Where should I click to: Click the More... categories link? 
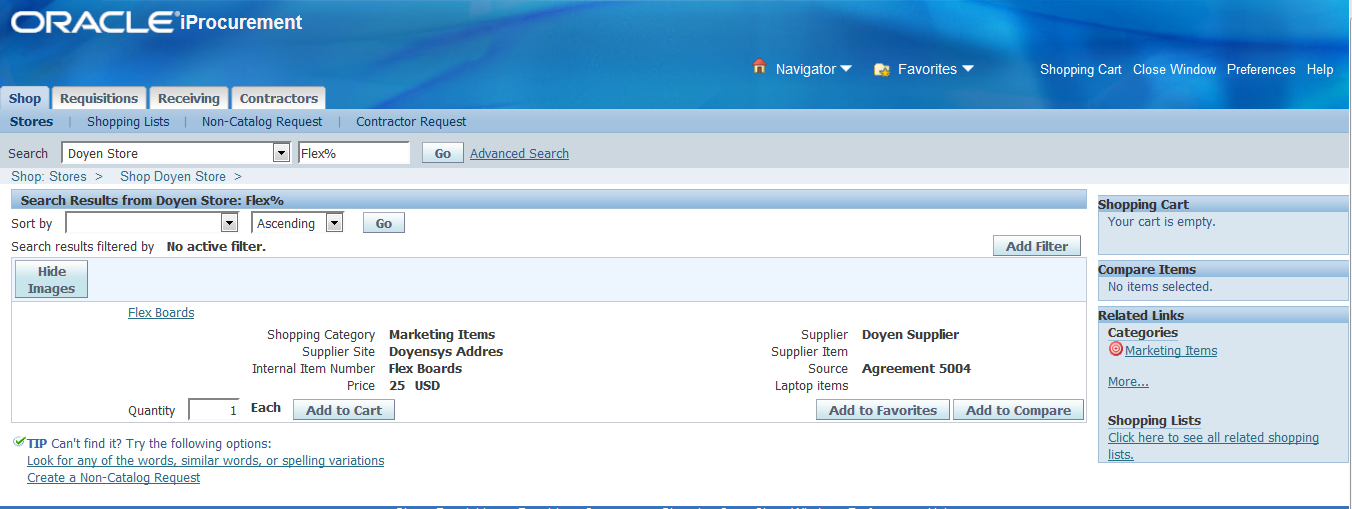click(x=1128, y=382)
